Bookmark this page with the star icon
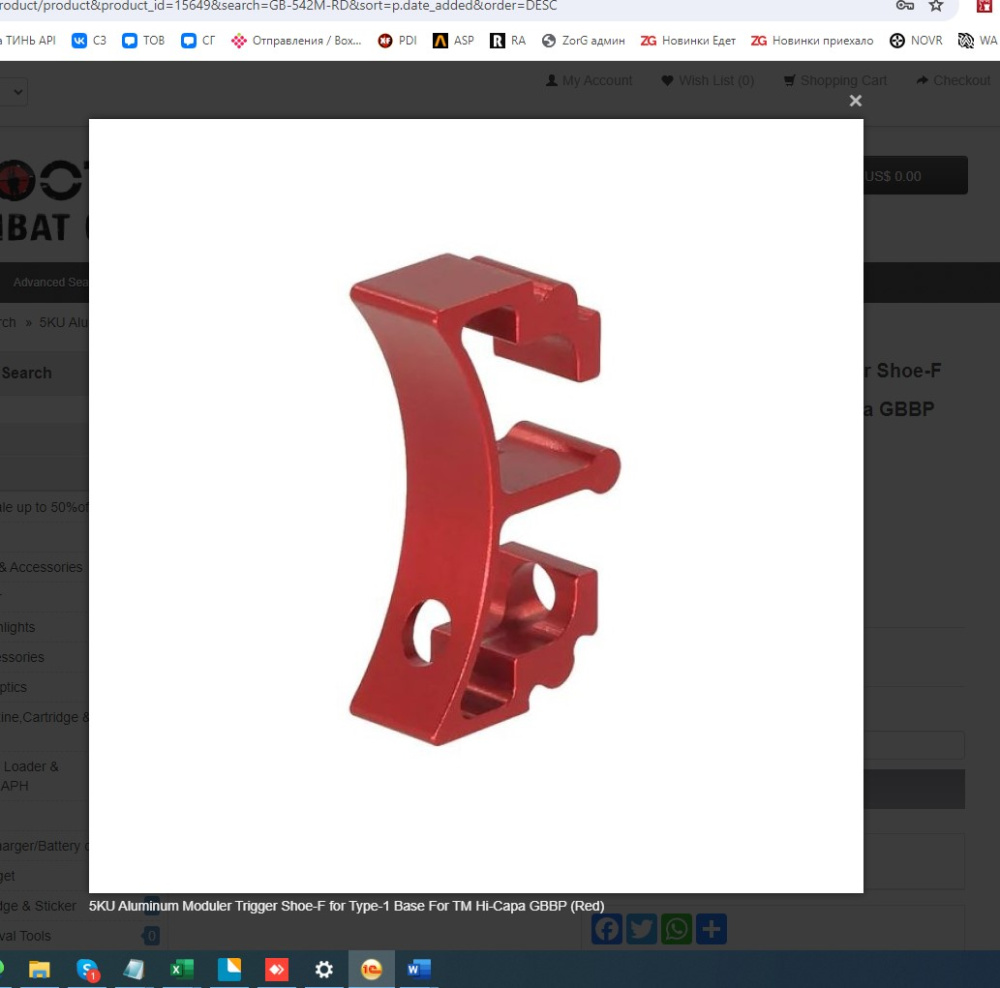Image resolution: width=1000 pixels, height=988 pixels. click(936, 6)
